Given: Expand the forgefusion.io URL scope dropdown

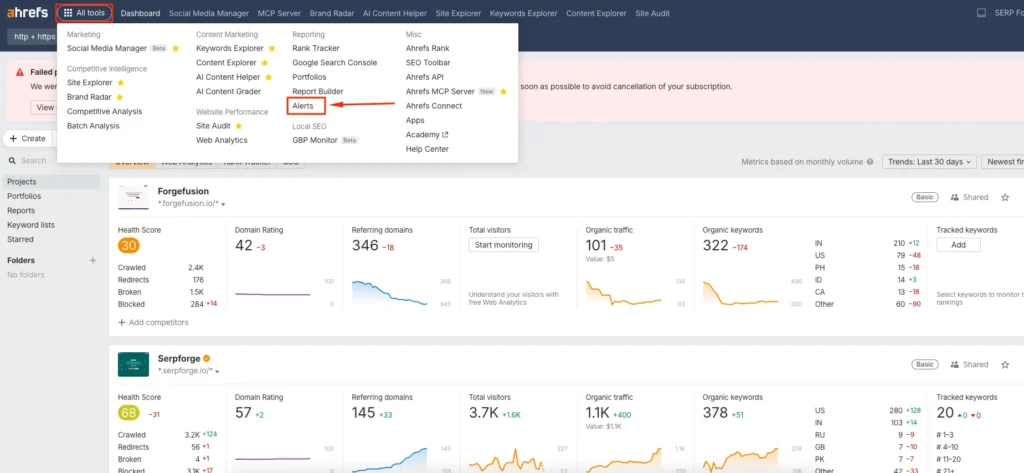Looking at the screenshot, I should coord(223,204).
